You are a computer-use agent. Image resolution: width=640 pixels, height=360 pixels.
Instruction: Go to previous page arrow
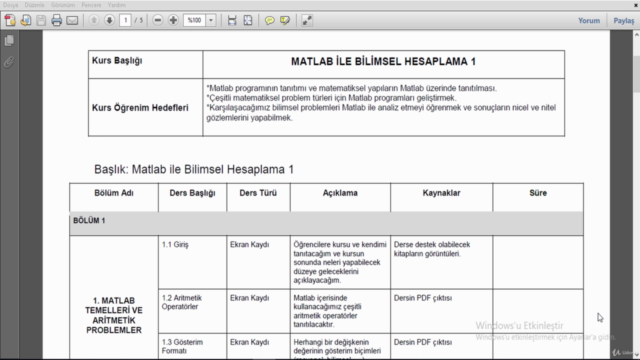94,20
